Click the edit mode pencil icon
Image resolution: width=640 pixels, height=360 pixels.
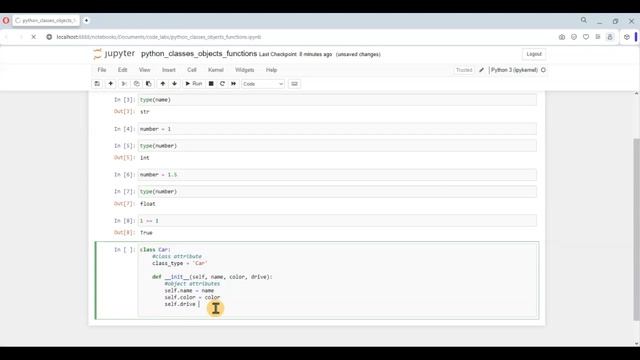pyautogui.click(x=481, y=70)
